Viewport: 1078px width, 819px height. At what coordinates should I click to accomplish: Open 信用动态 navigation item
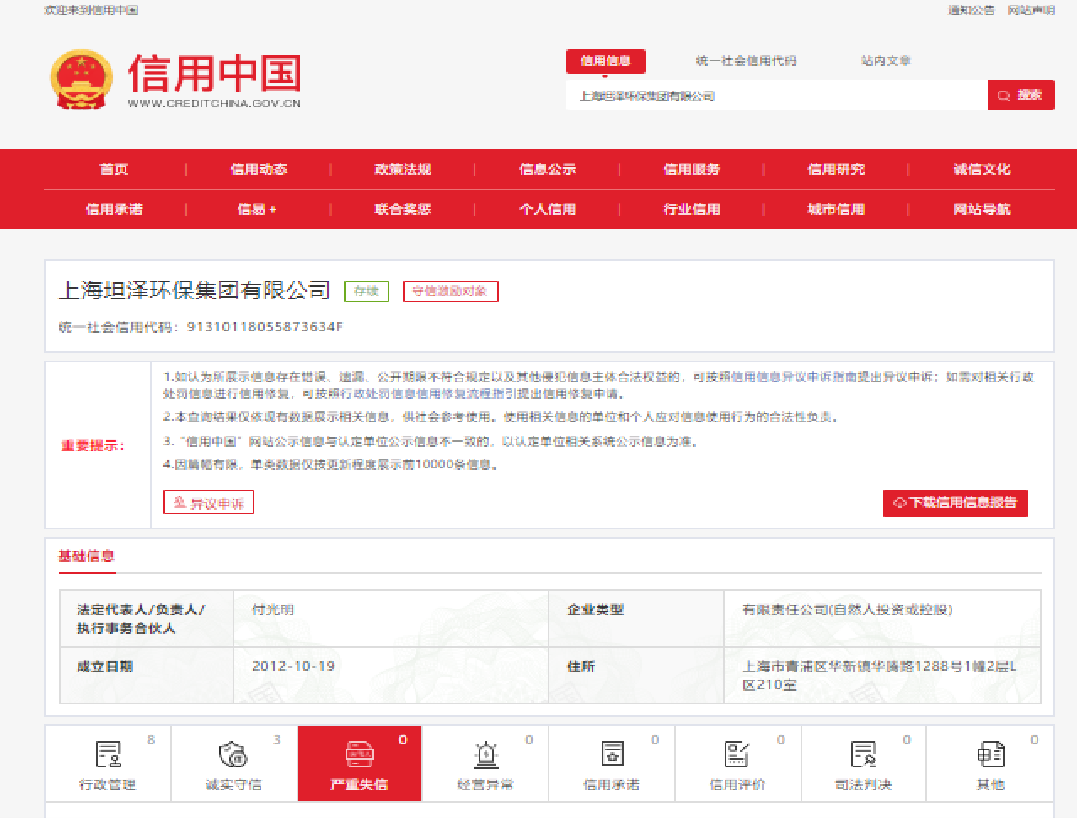tap(258, 169)
